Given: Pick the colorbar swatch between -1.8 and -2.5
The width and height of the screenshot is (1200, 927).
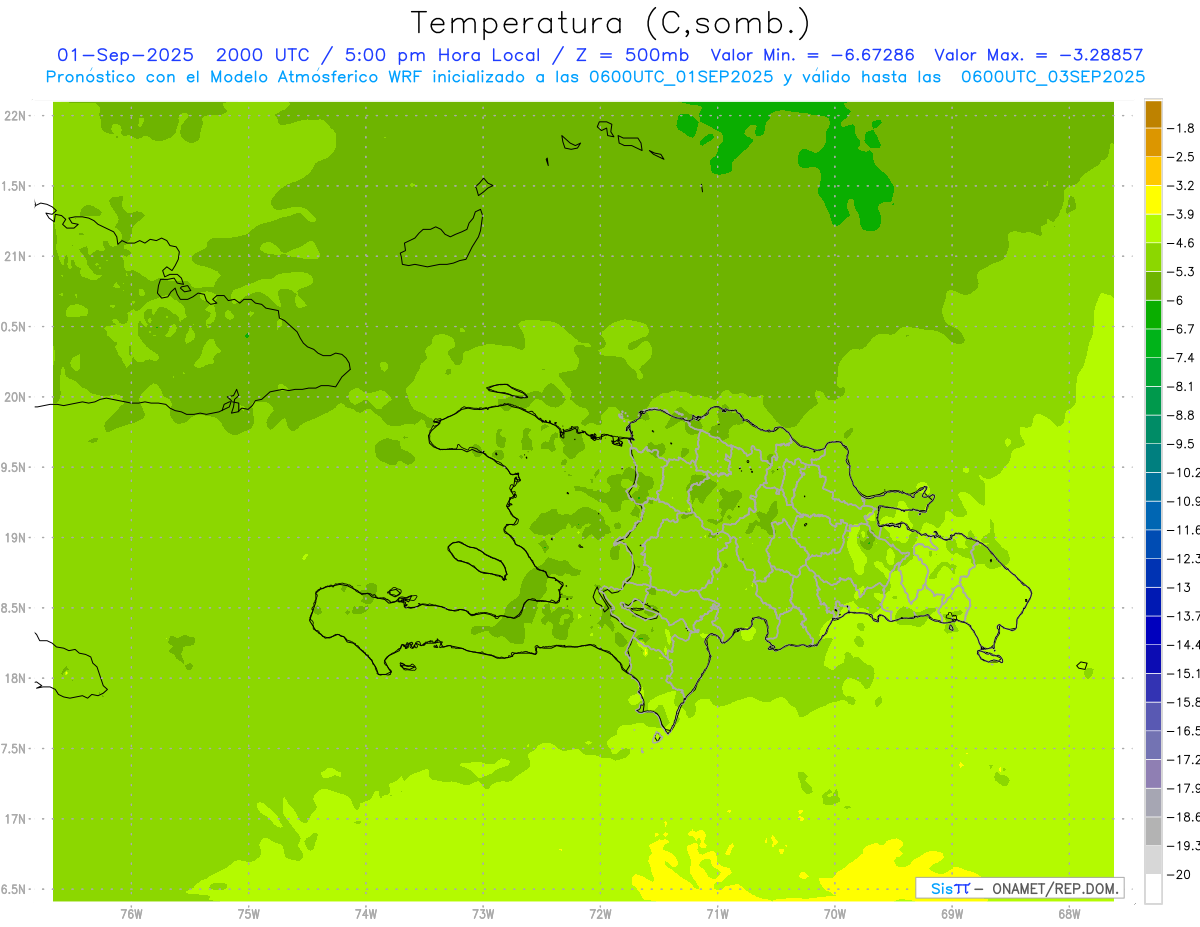Looking at the screenshot, I should 1153,142.
